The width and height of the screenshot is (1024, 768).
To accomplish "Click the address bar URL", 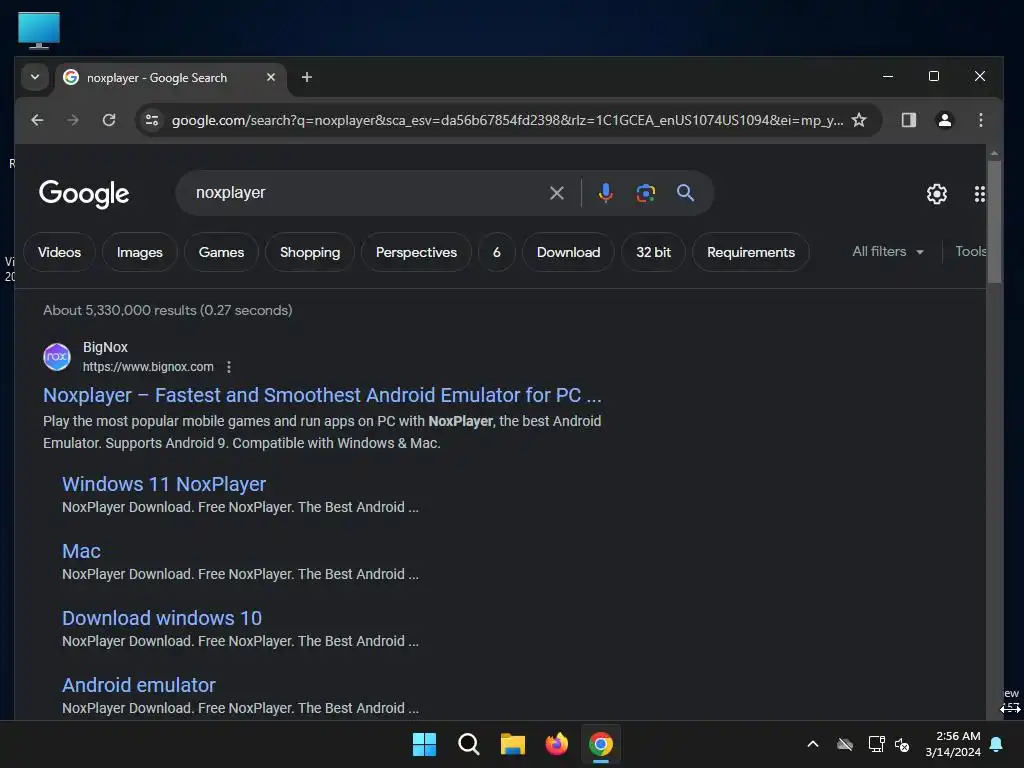I will (x=507, y=120).
